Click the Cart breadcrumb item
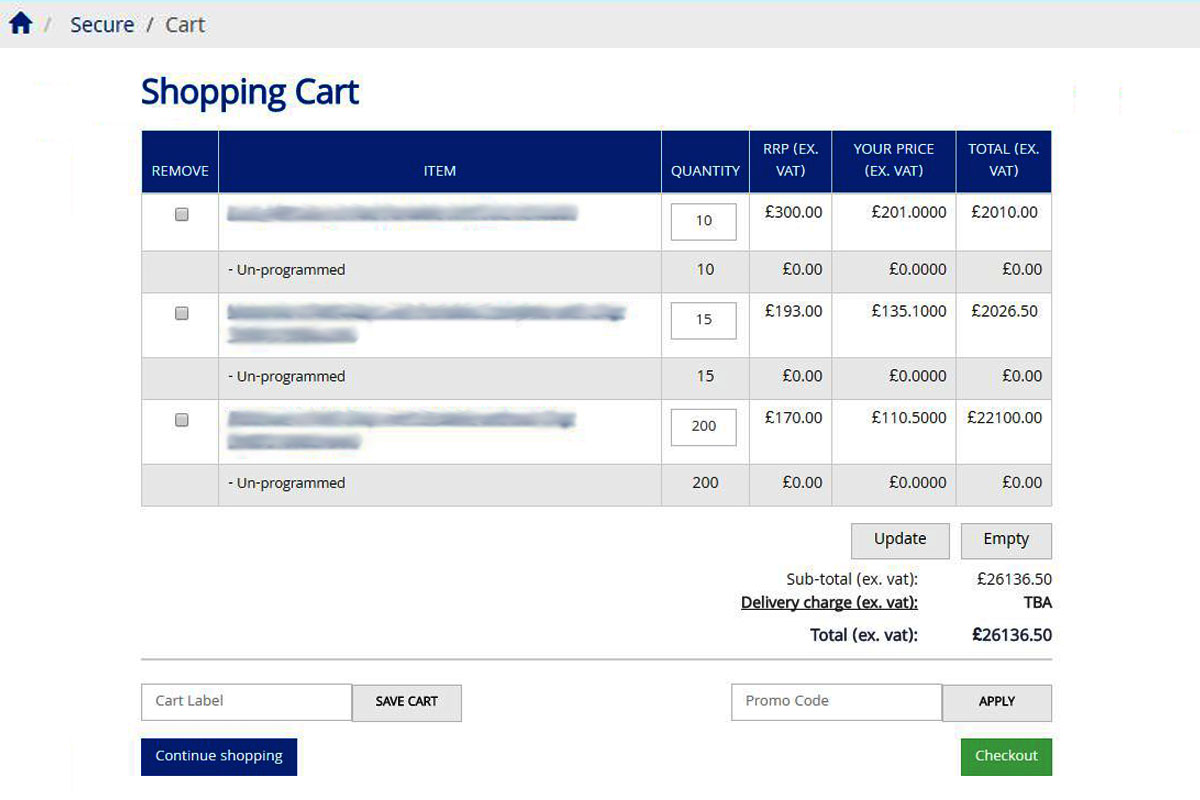This screenshot has height=800, width=1200. pos(185,25)
